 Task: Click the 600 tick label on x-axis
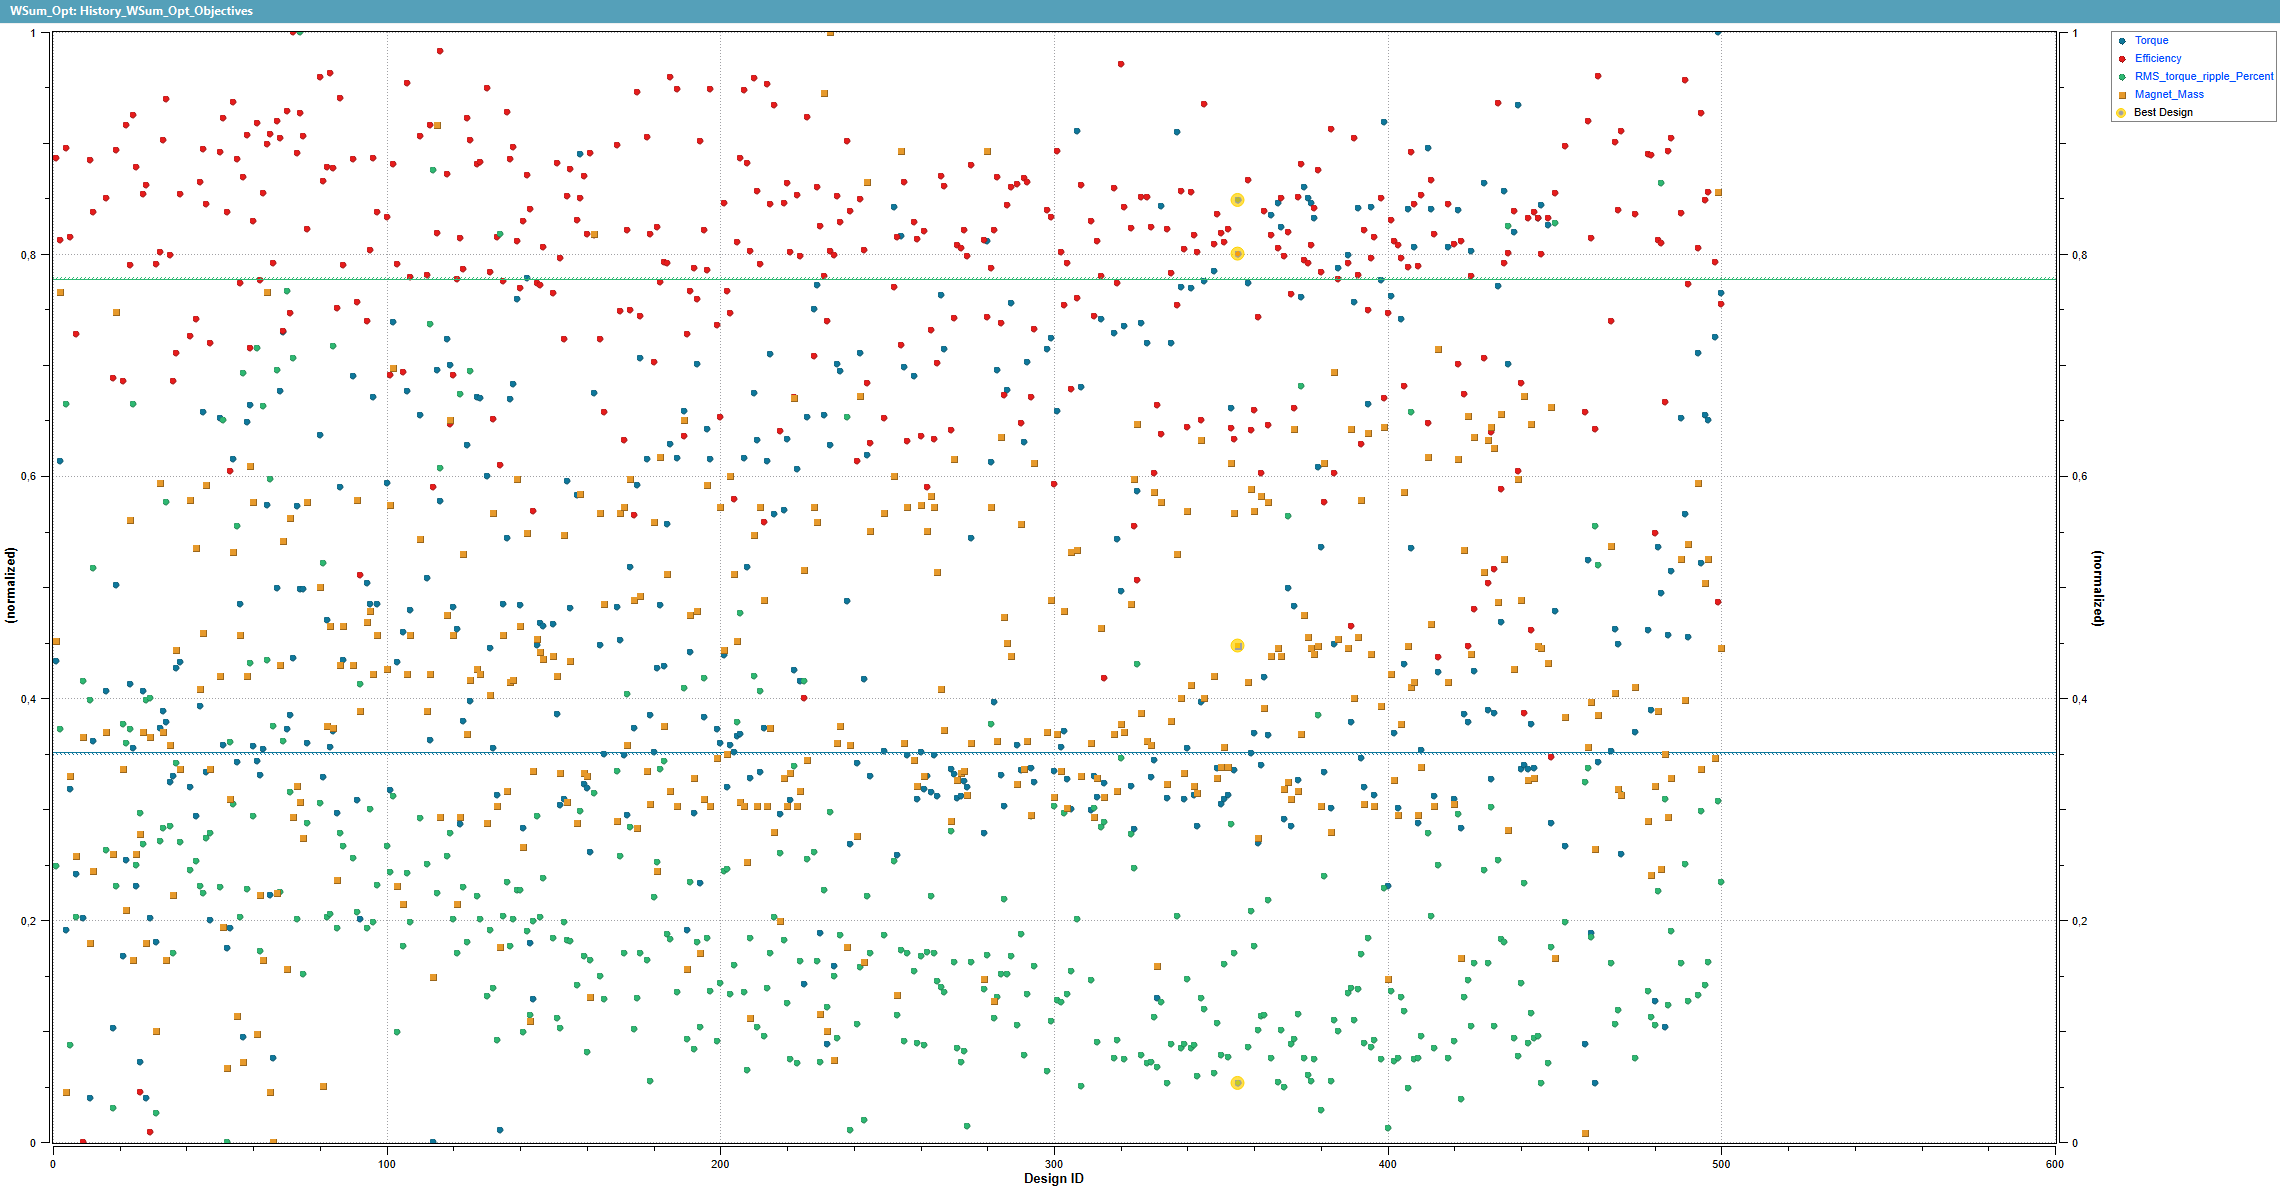click(x=2054, y=1164)
